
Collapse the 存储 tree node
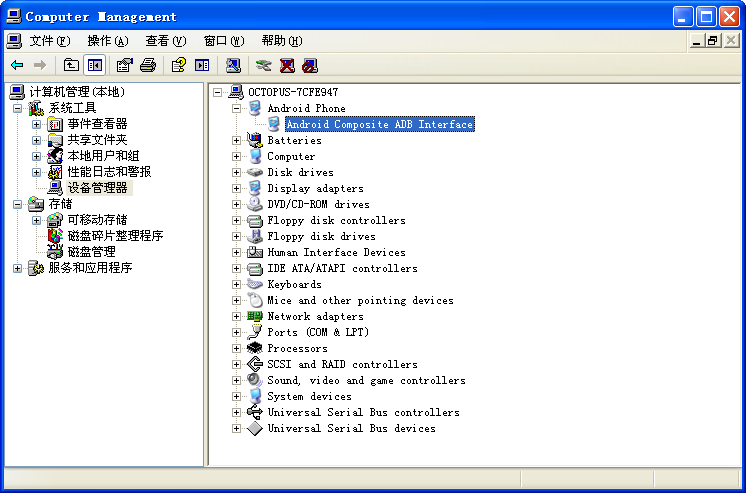pyautogui.click(x=18, y=204)
